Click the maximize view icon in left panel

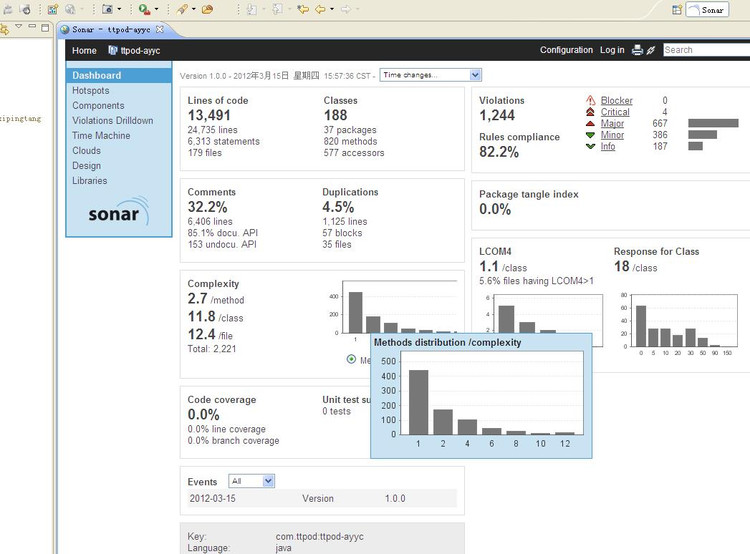pyautogui.click(x=45, y=28)
